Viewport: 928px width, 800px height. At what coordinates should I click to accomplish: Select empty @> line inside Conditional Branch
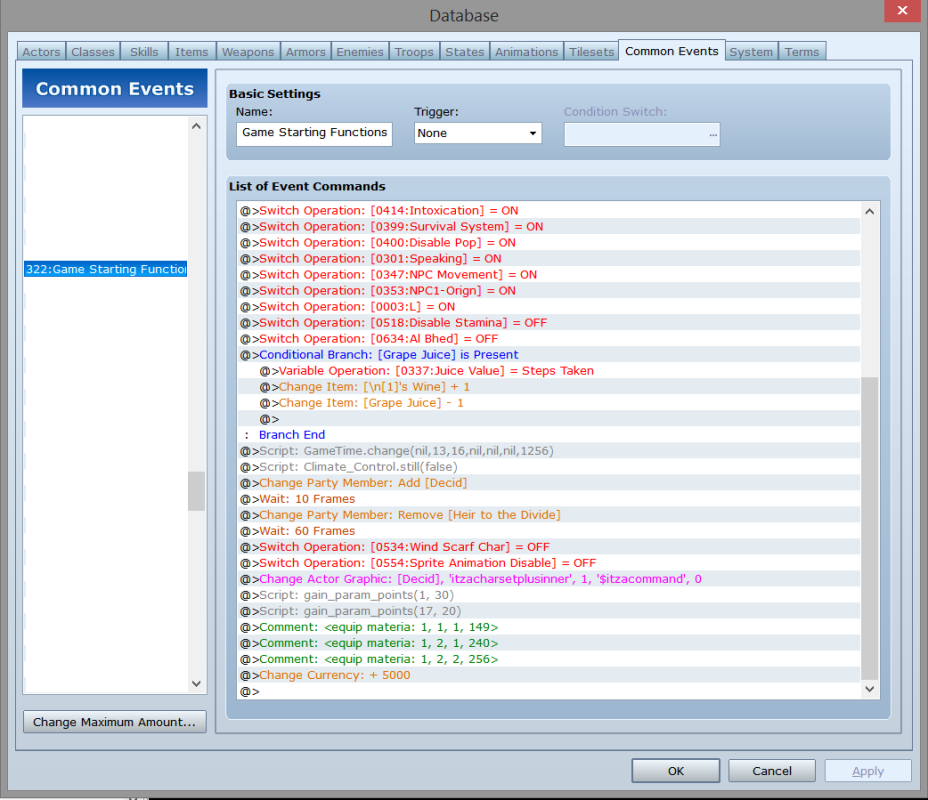coord(549,419)
